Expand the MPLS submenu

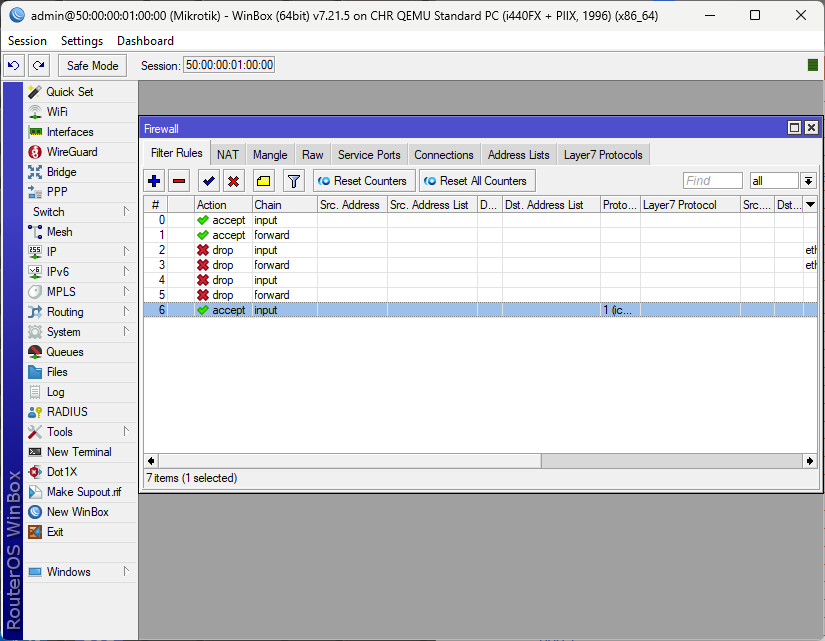126,291
